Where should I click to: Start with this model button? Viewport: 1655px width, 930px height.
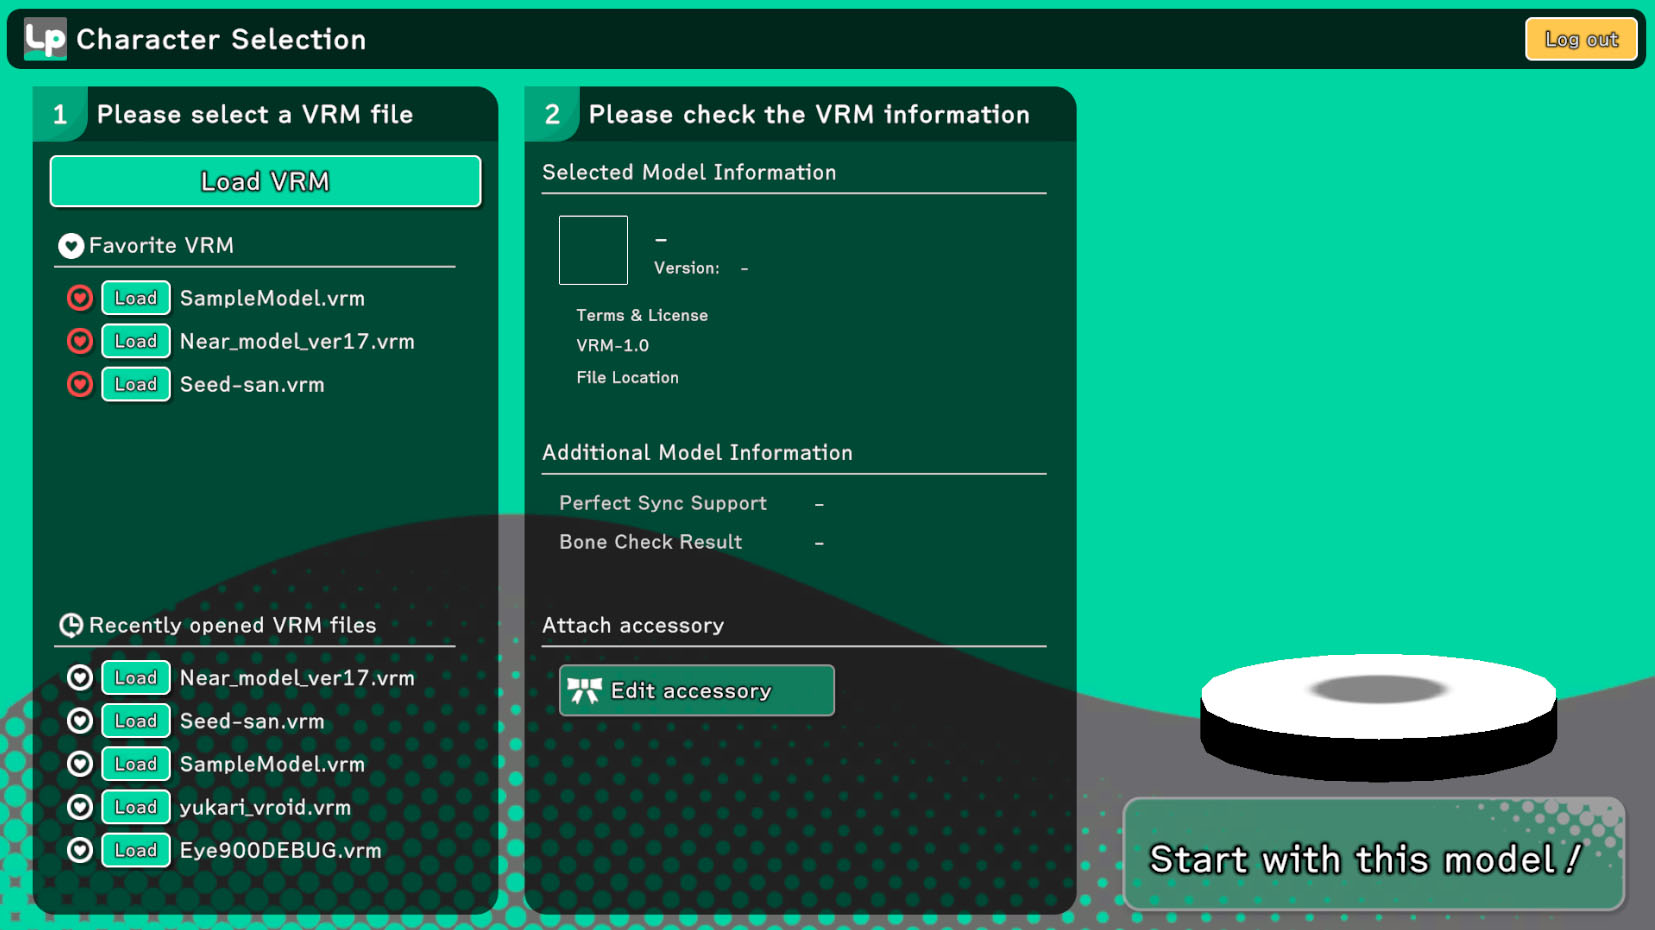pyautogui.click(x=1373, y=856)
